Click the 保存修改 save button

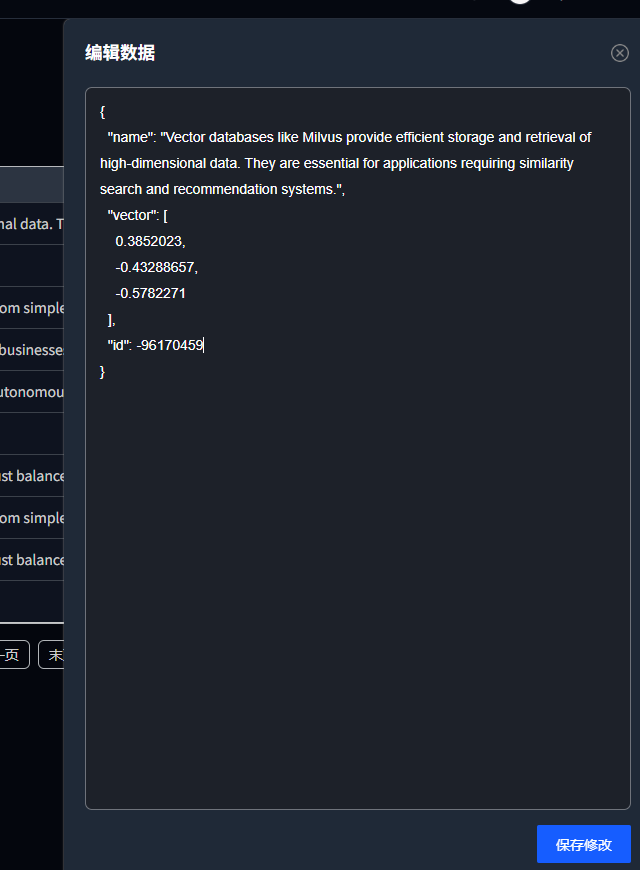[x=583, y=844]
